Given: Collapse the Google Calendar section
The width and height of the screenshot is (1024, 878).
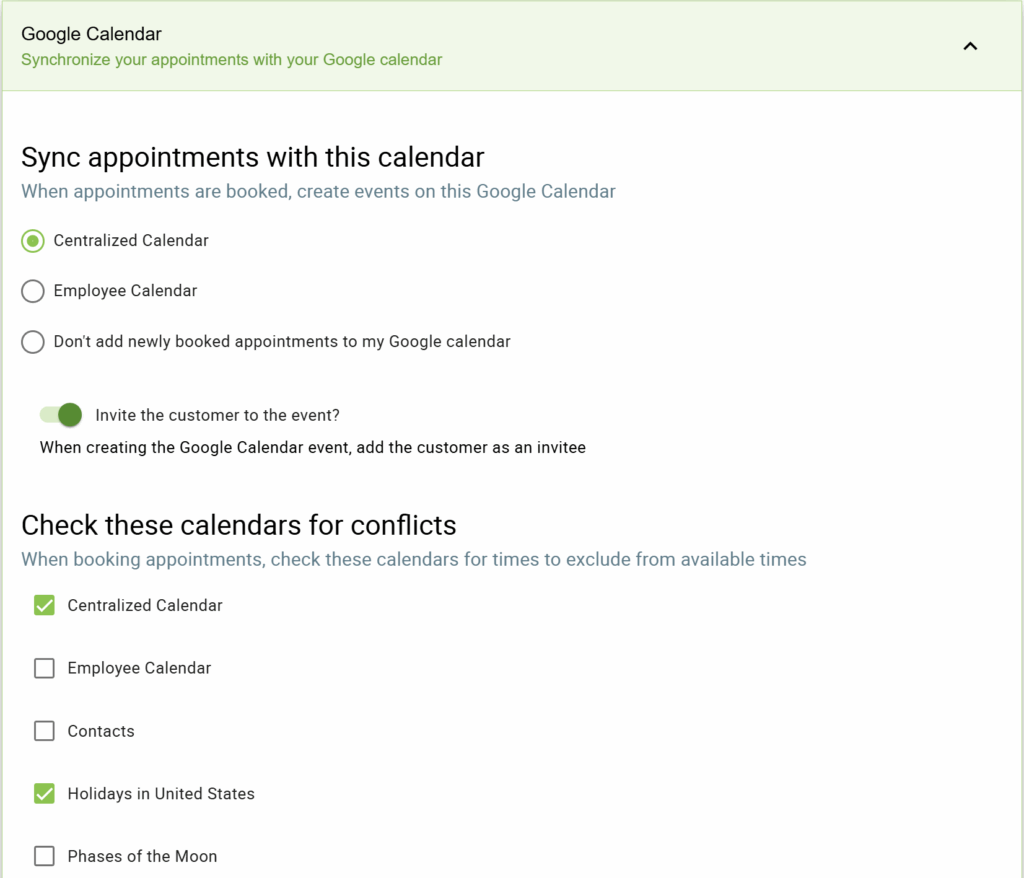Looking at the screenshot, I should [x=969, y=46].
